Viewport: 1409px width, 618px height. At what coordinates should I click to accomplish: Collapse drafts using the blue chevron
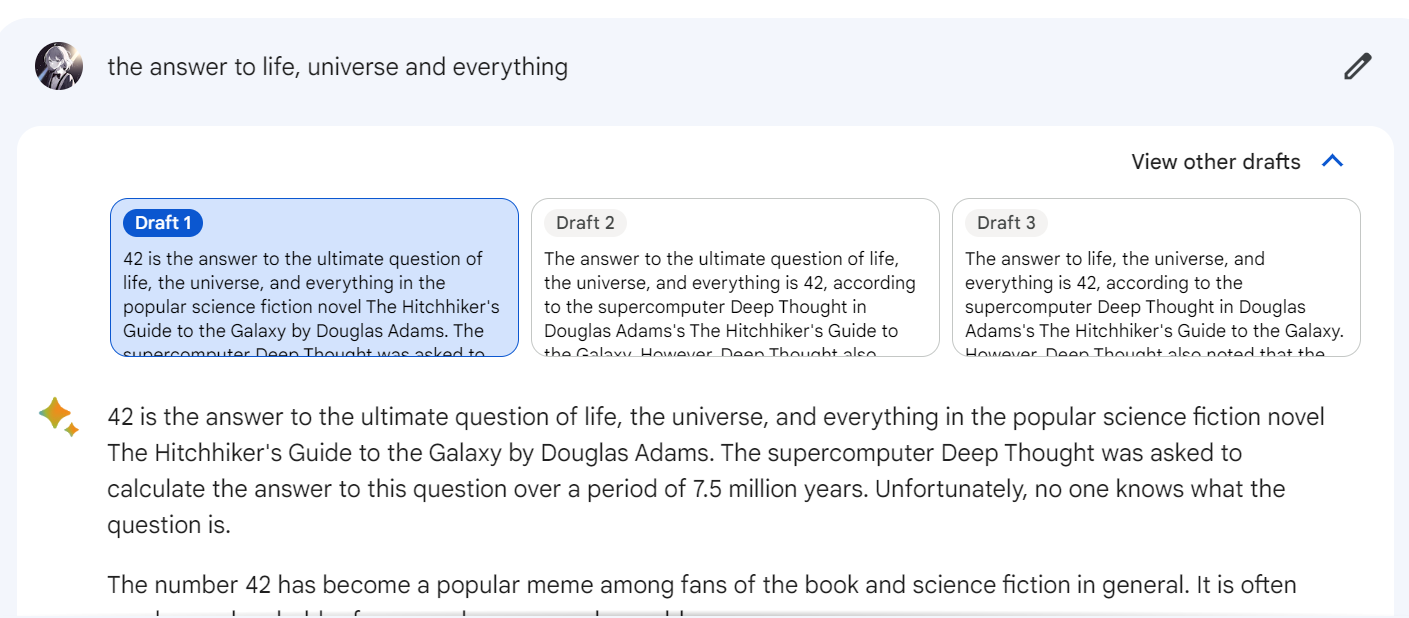click(x=1333, y=161)
